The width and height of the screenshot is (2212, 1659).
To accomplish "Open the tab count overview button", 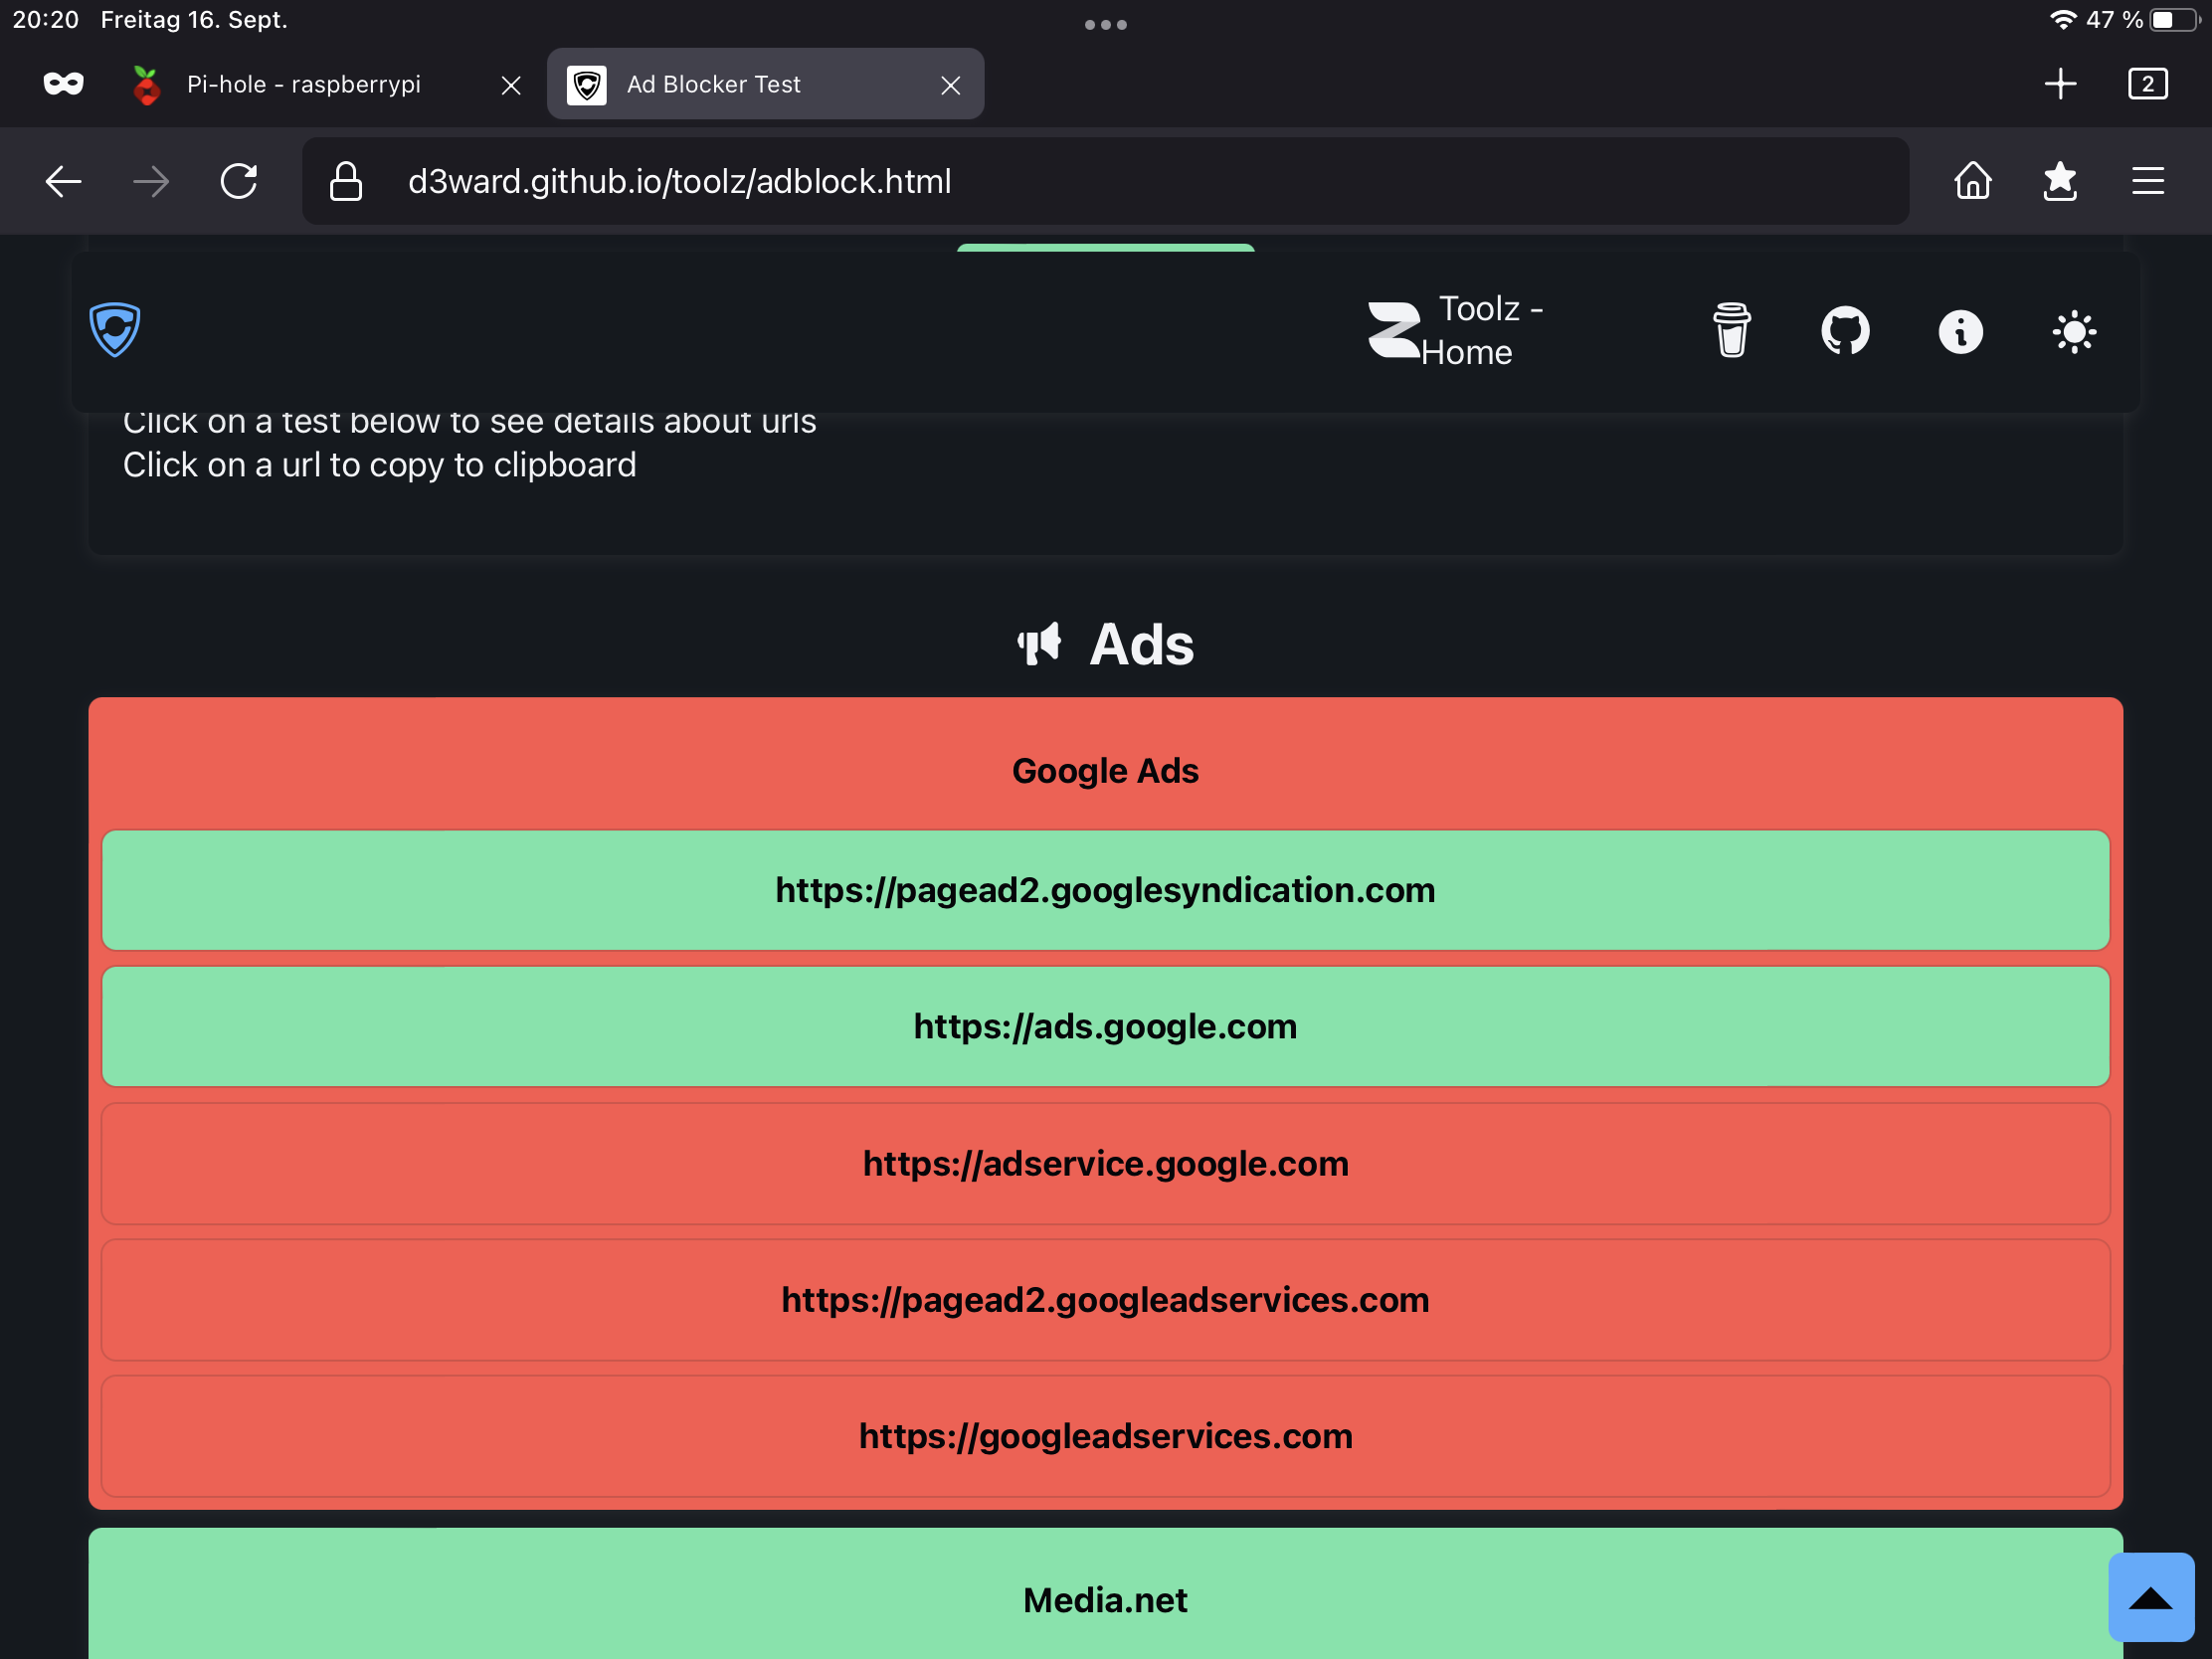I will tap(2147, 84).
